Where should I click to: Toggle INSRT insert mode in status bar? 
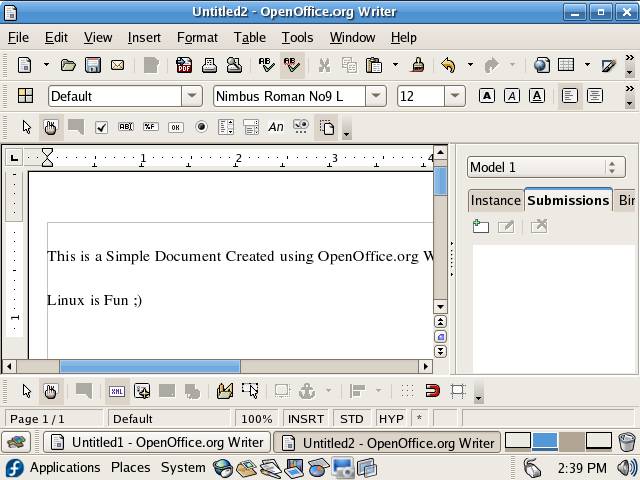(305, 419)
